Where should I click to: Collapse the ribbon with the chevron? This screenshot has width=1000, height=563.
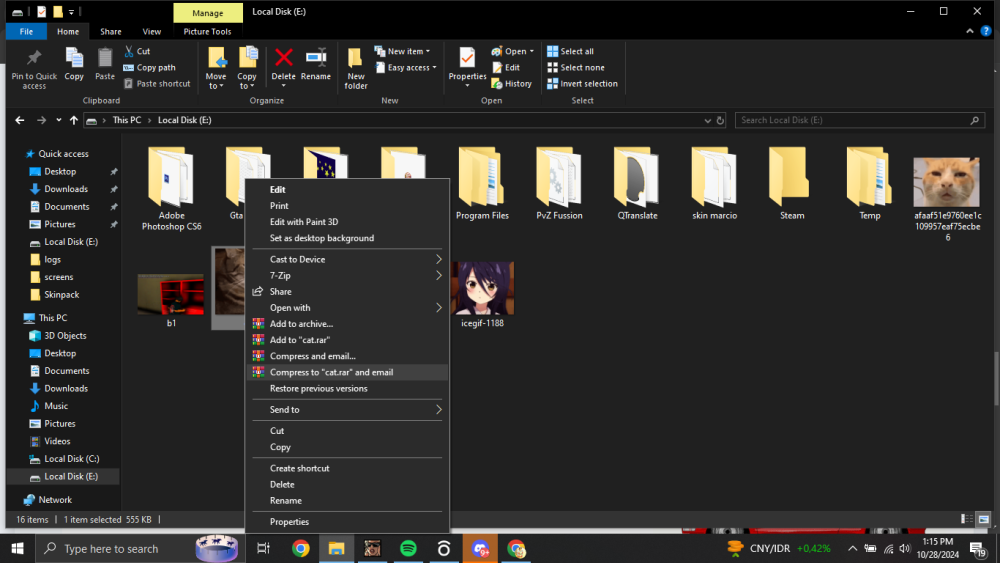coord(970,31)
